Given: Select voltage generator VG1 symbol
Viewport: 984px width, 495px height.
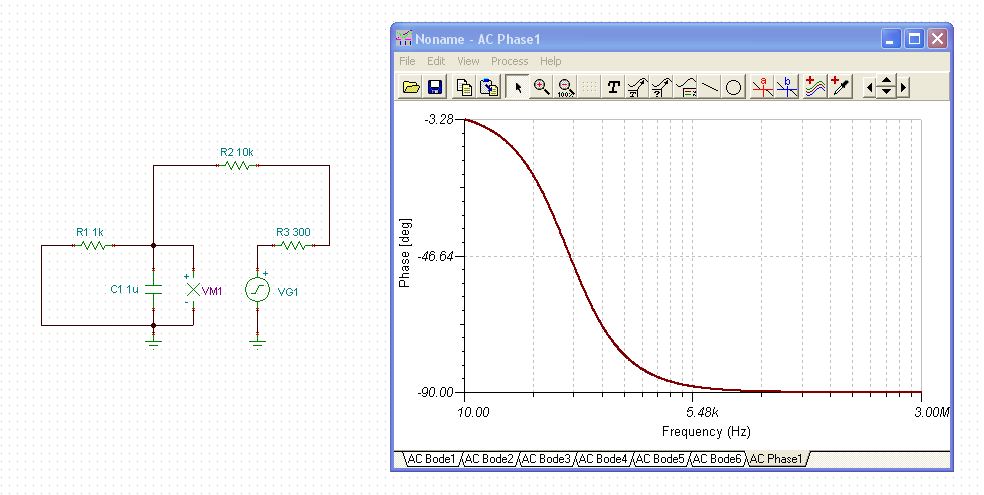Looking at the screenshot, I should click(257, 290).
